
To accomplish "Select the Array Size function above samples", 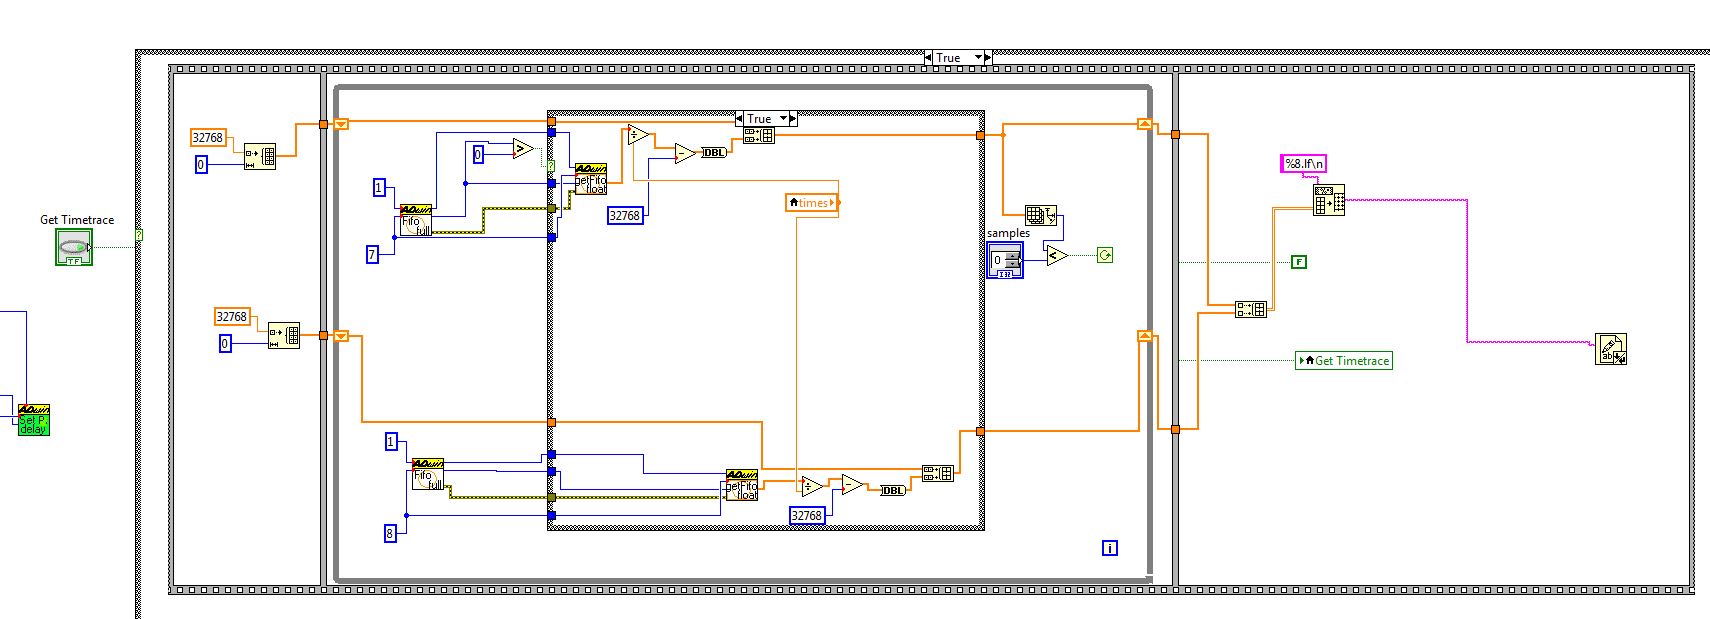I will click(x=1041, y=214).
